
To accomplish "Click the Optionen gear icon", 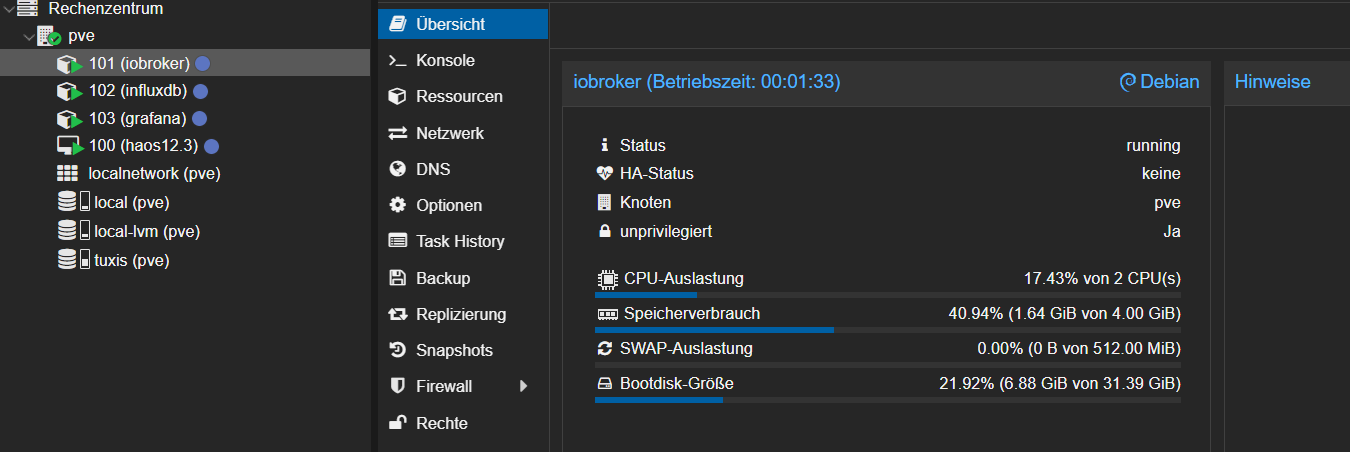I will (x=397, y=205).
